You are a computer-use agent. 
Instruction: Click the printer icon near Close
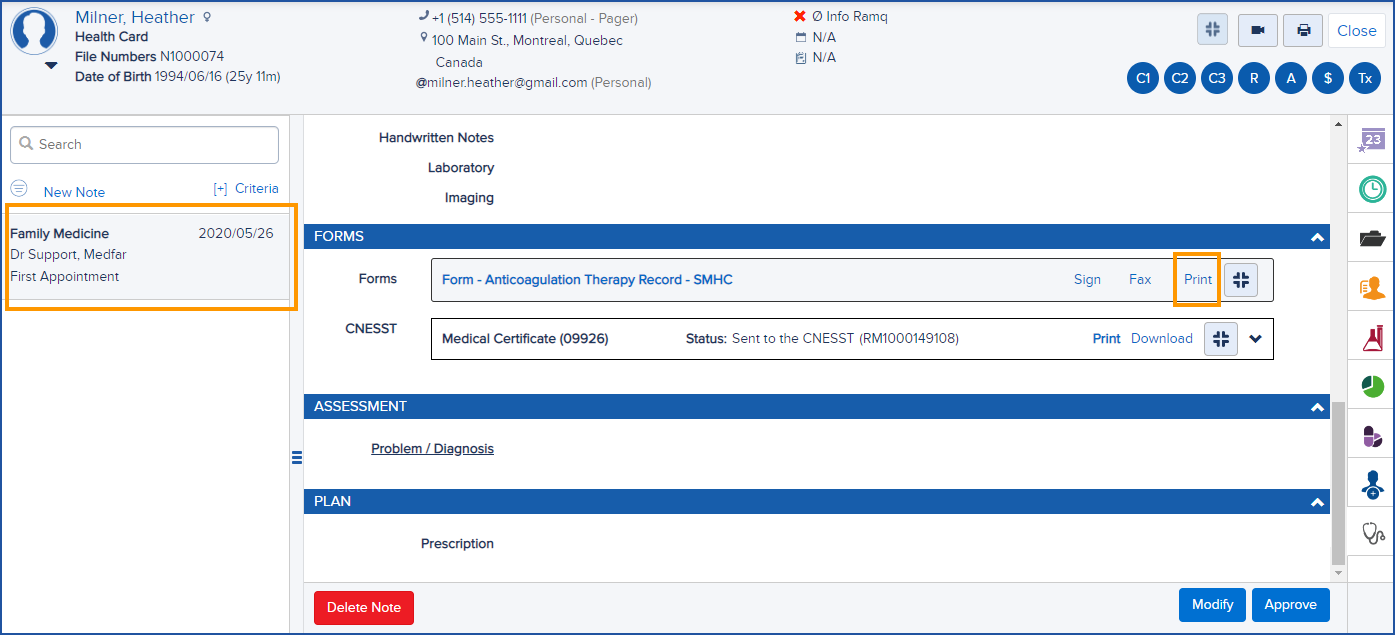pyautogui.click(x=1302, y=30)
